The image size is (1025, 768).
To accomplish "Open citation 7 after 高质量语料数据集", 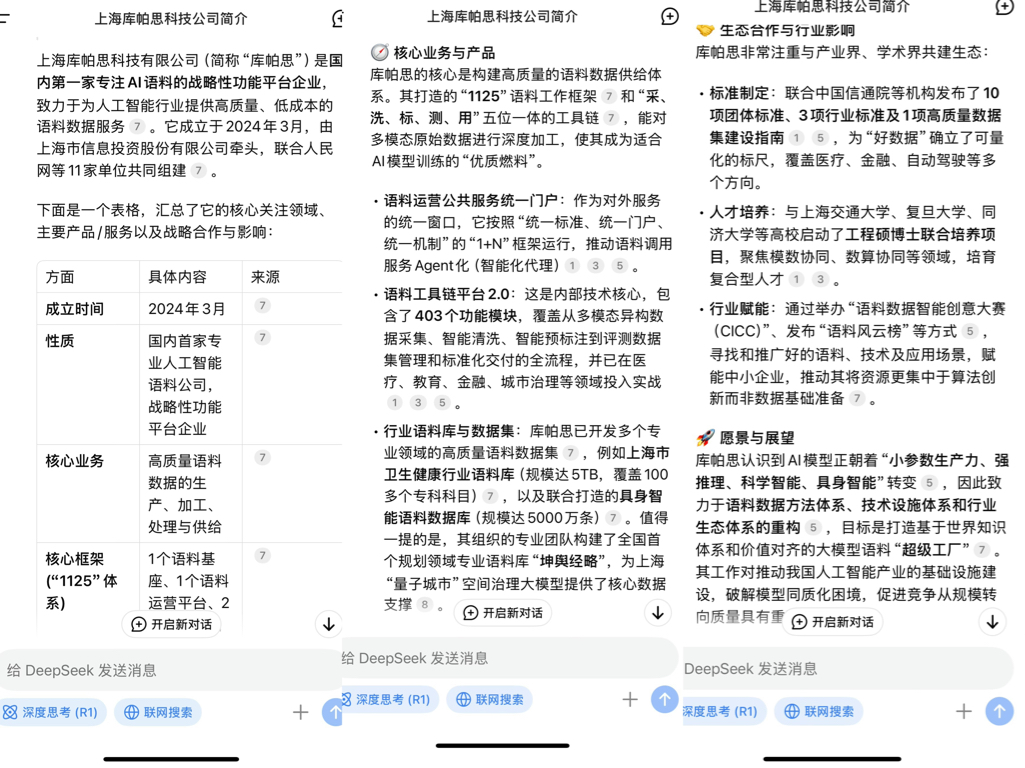I will [x=570, y=452].
